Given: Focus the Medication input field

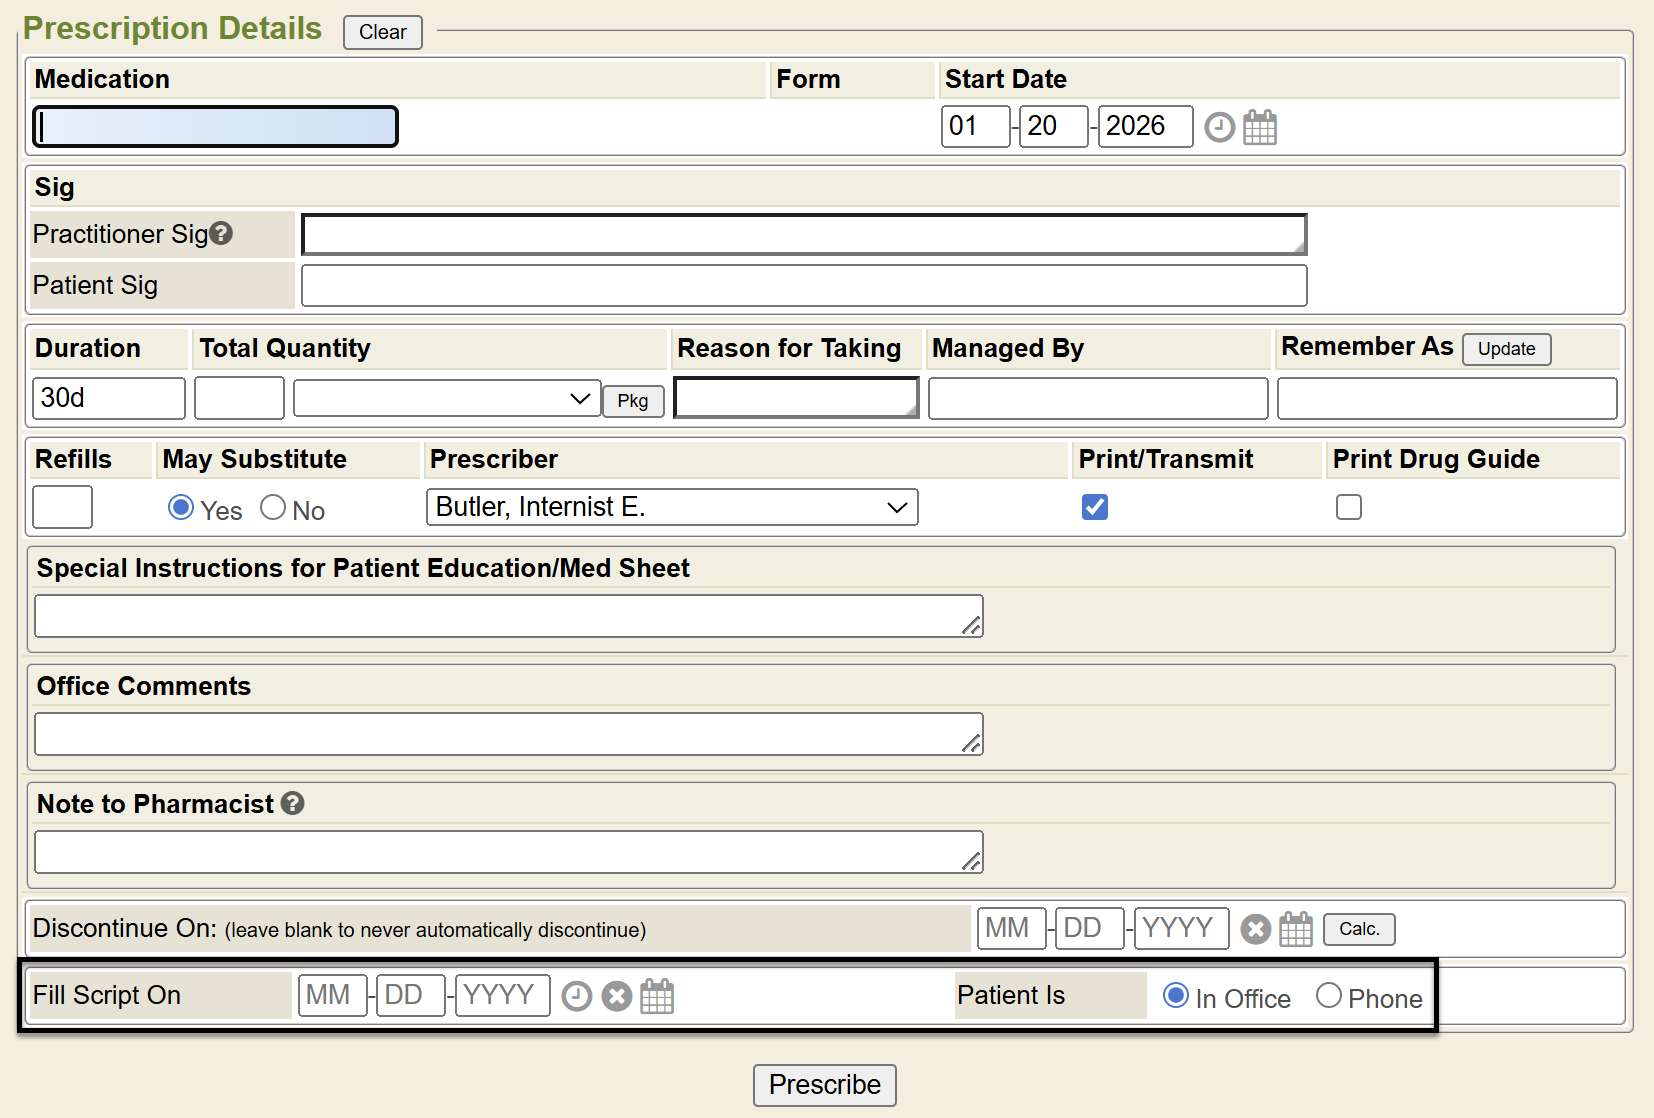Looking at the screenshot, I should click(x=216, y=127).
